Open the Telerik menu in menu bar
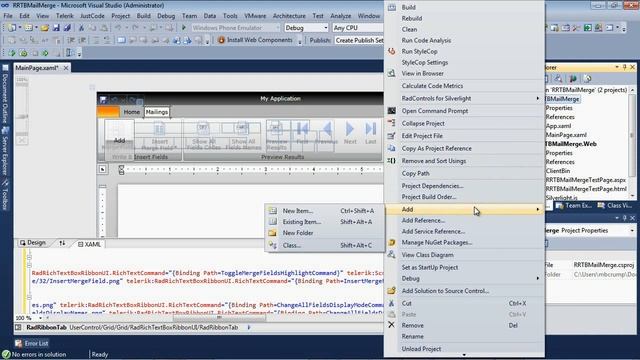Screen dimensions: 640x360 64,16
